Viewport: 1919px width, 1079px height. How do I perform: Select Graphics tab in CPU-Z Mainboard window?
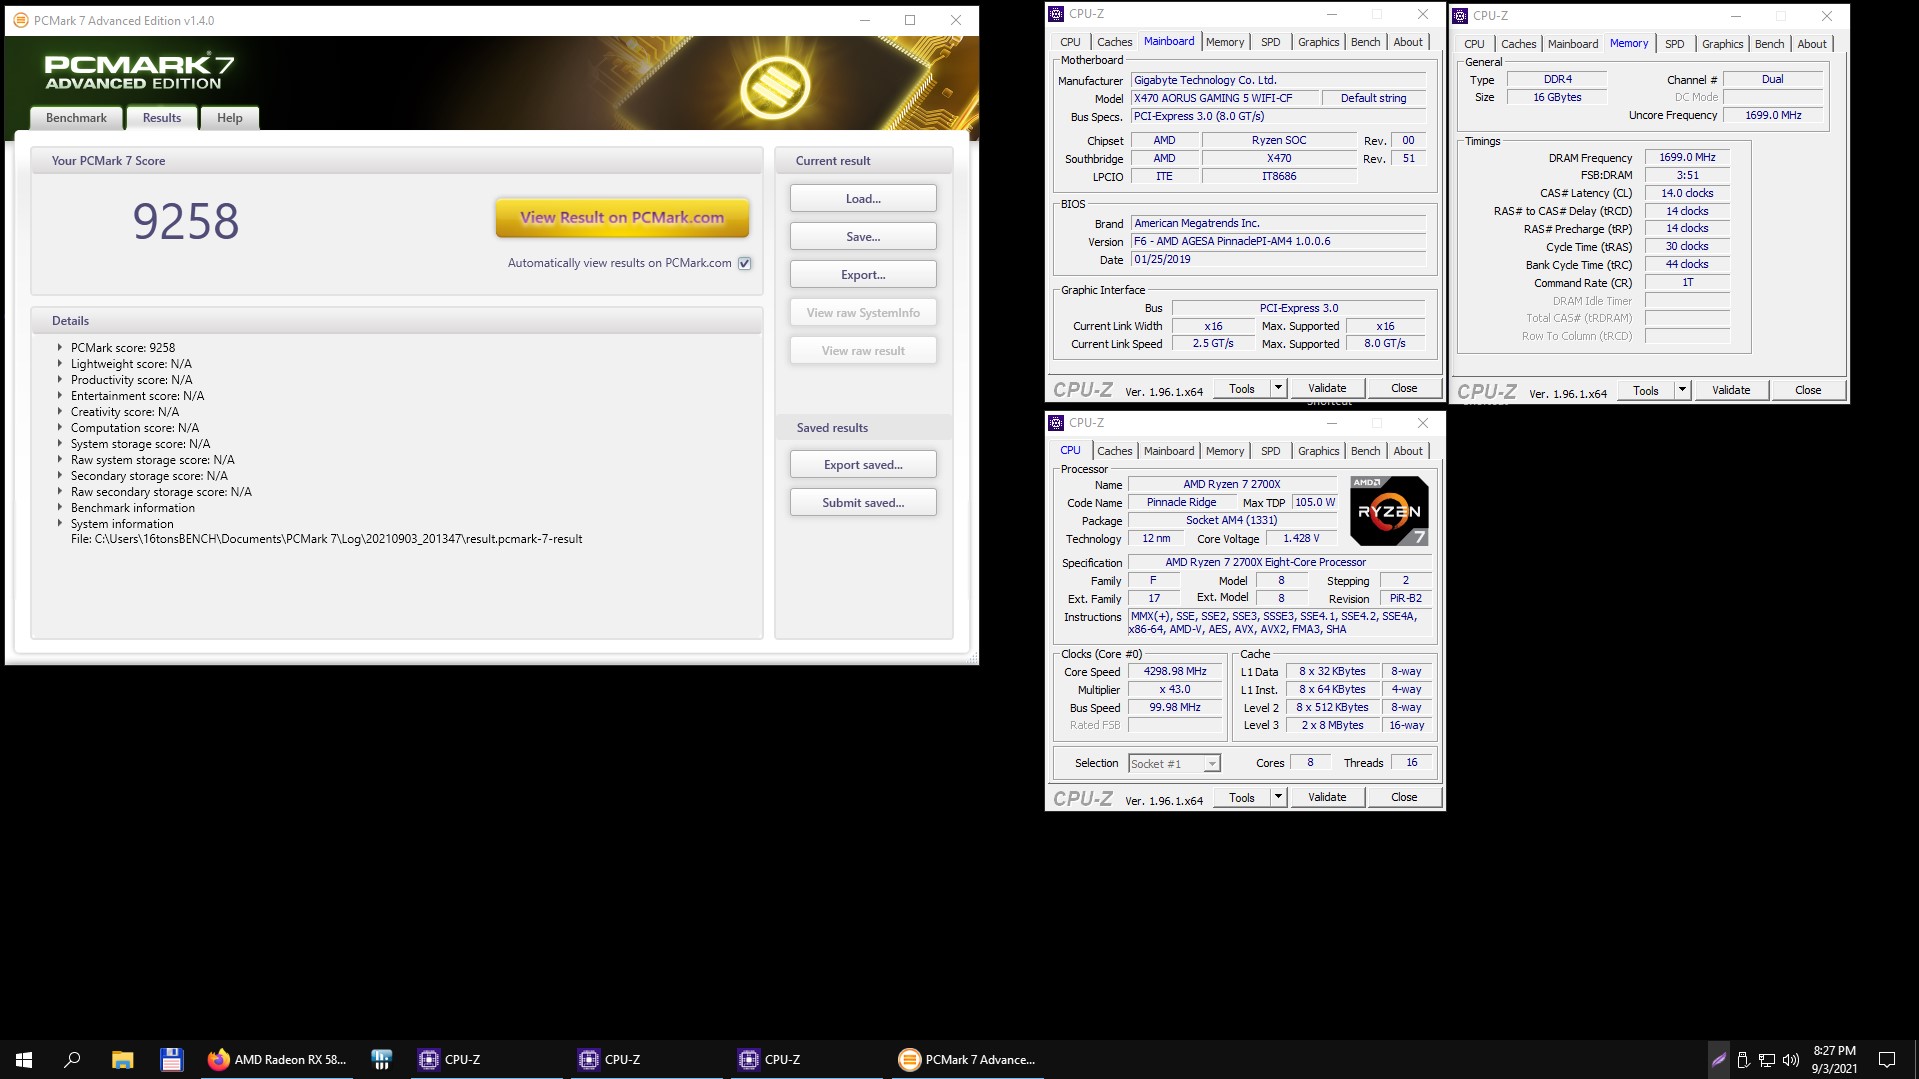pos(1318,42)
